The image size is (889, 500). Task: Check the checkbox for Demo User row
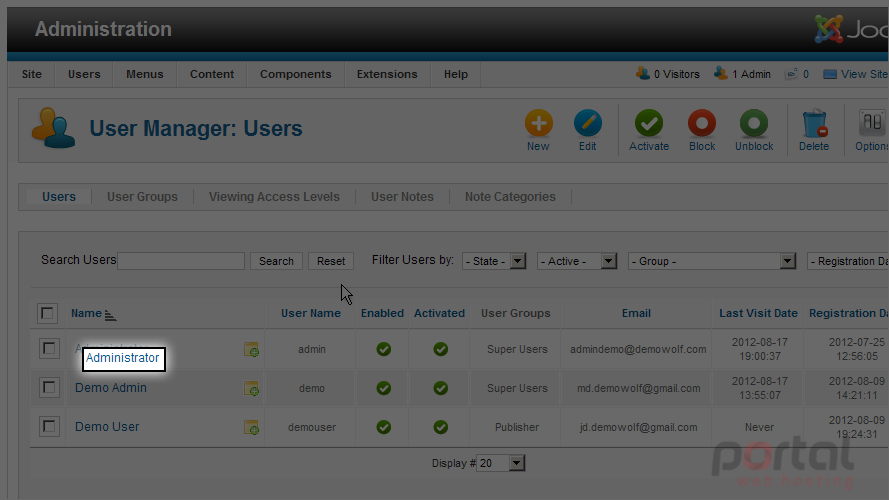pyautogui.click(x=49, y=426)
